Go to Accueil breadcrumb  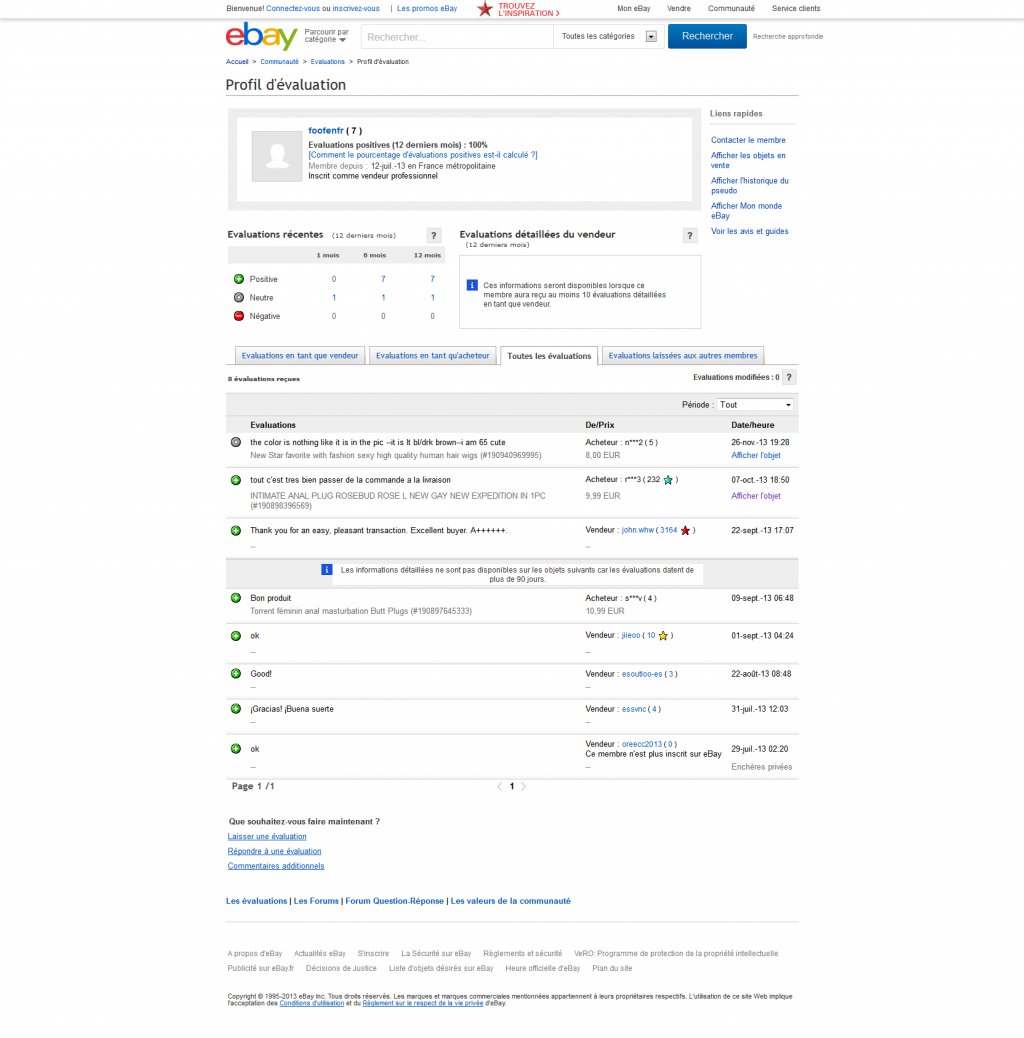point(237,62)
